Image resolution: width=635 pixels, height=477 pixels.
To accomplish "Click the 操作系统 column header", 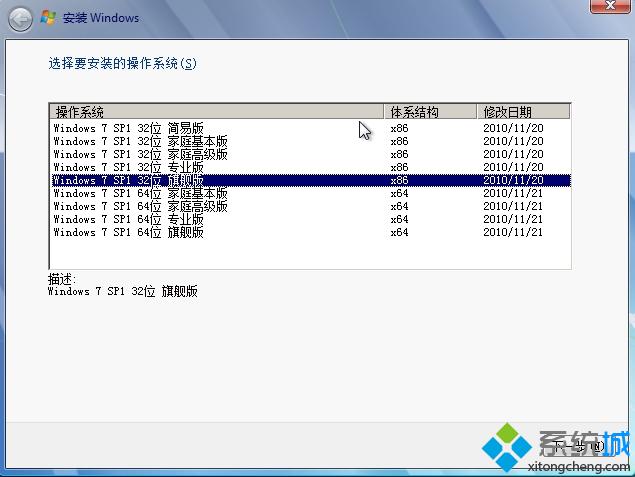I will coord(217,111).
